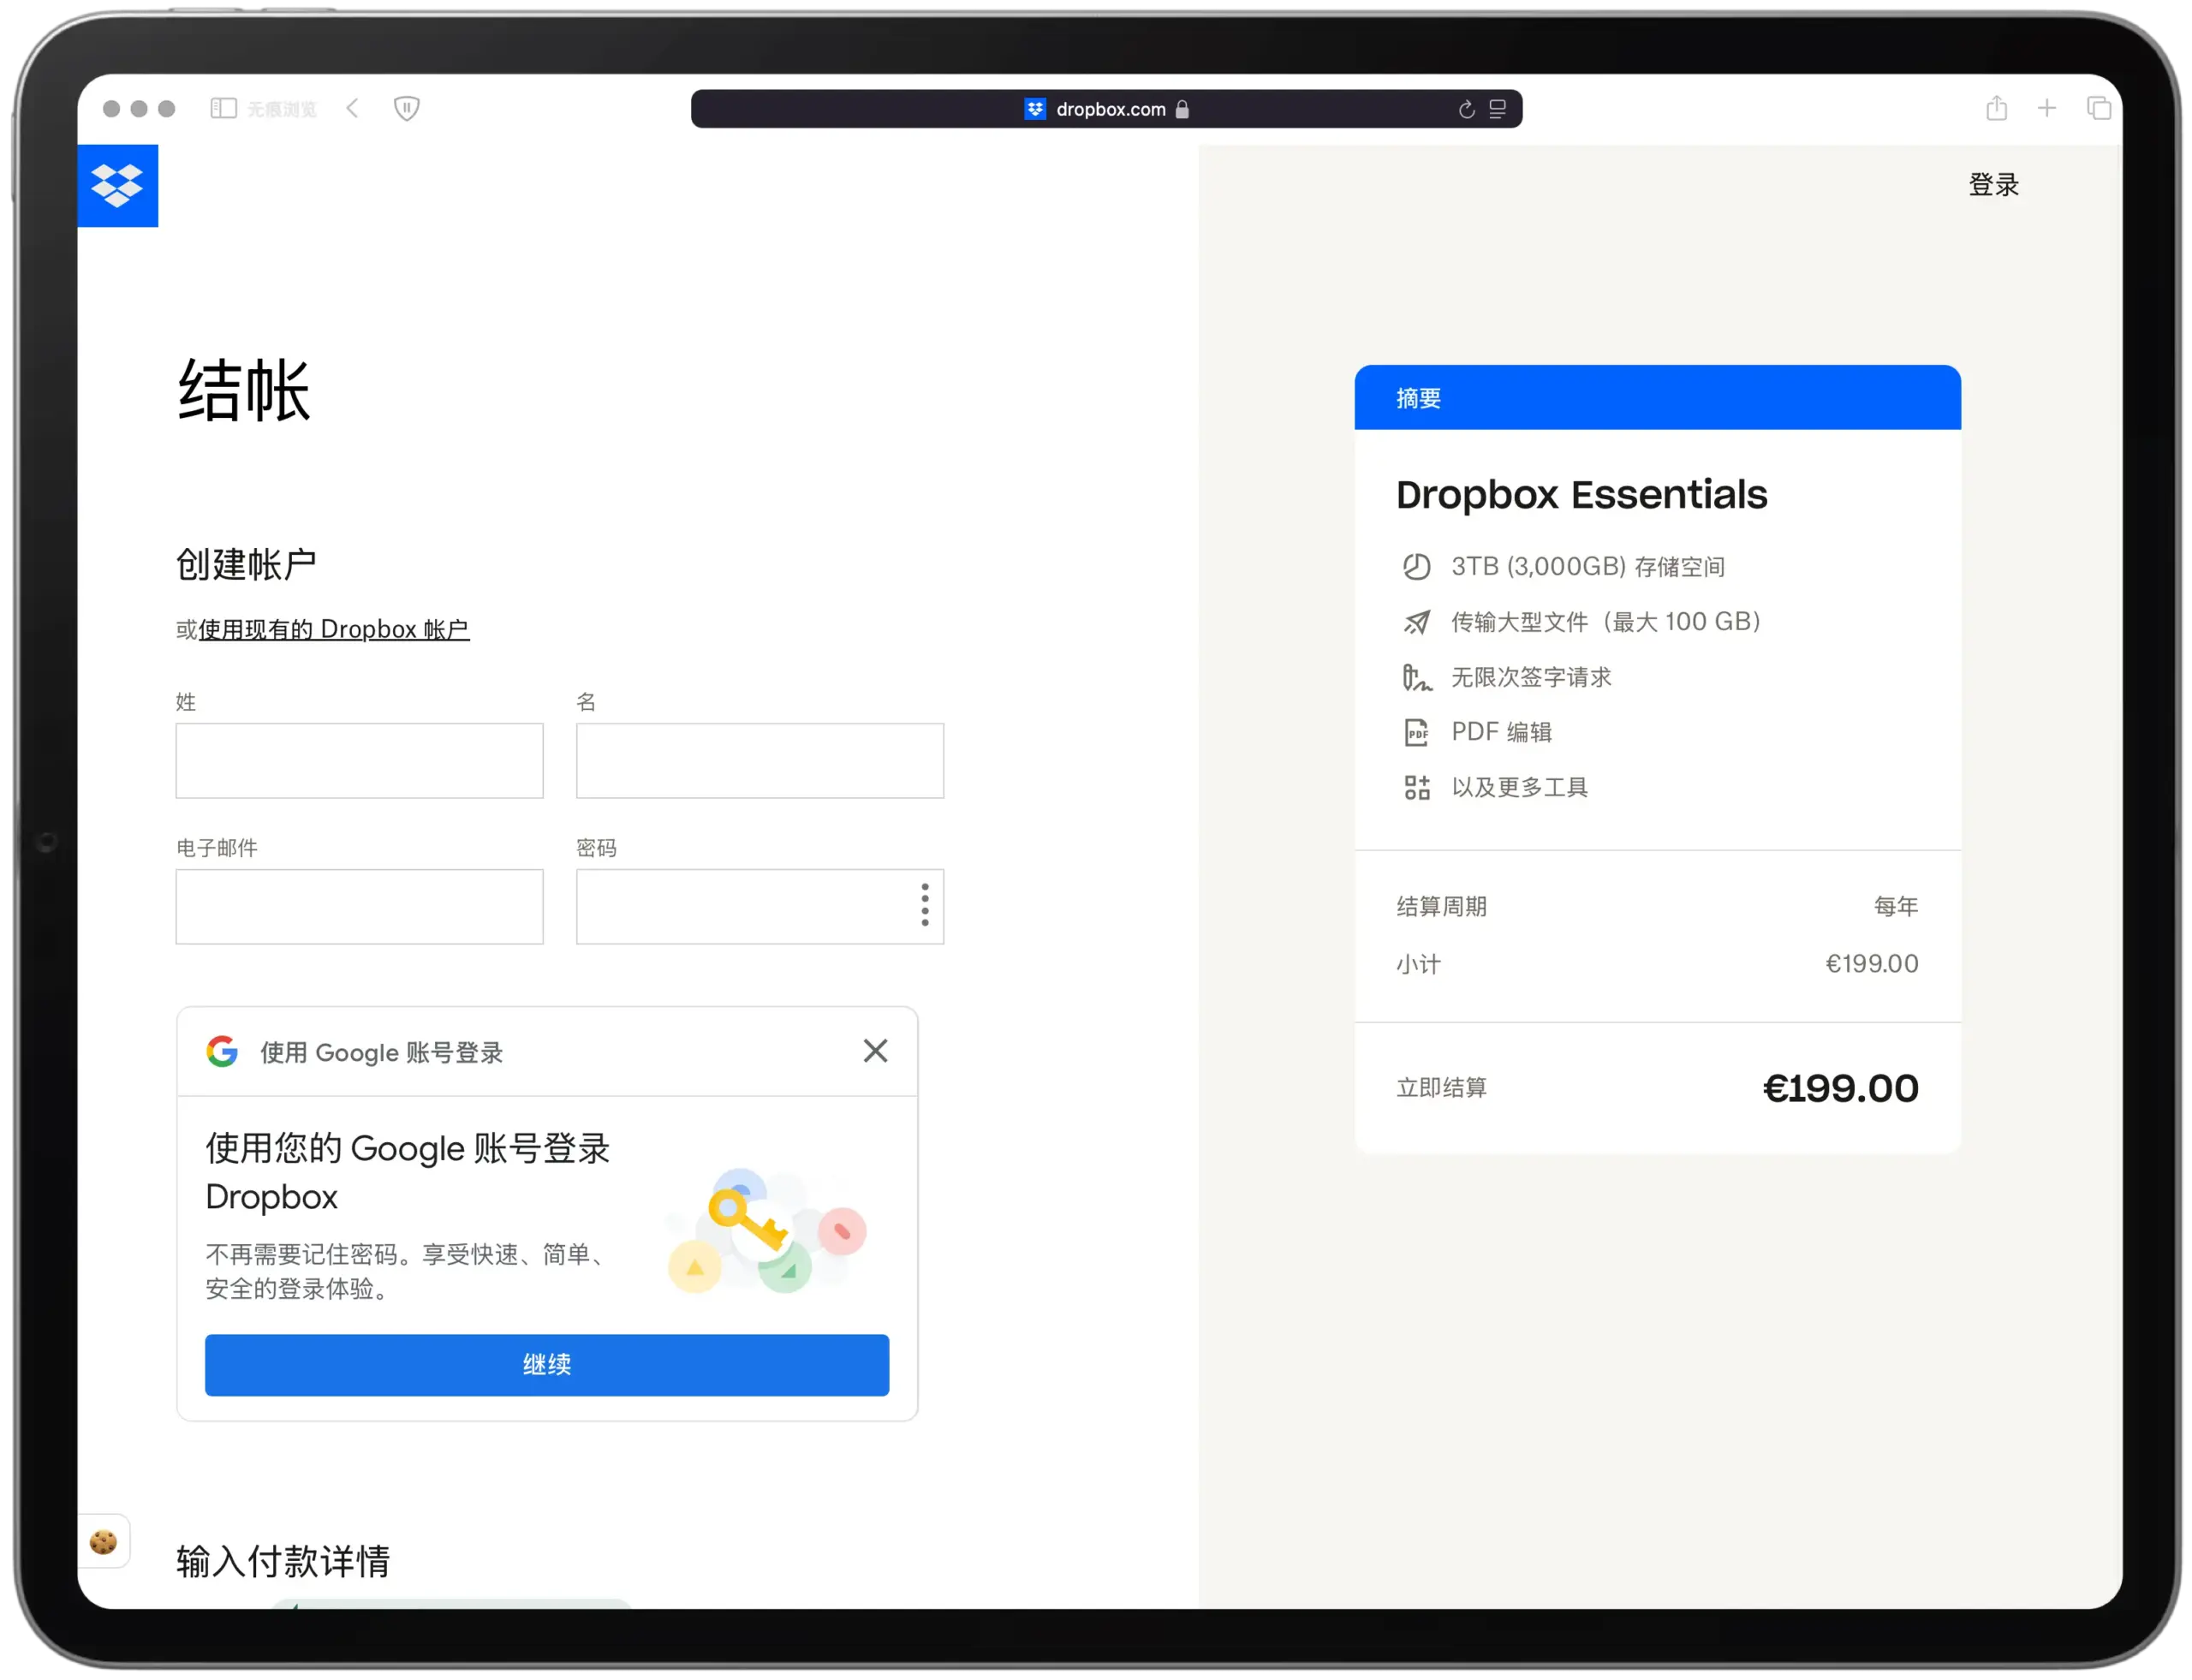The height and width of the screenshot is (1680, 2192).
Task: Click the signature request icon
Action: [x=1416, y=677]
